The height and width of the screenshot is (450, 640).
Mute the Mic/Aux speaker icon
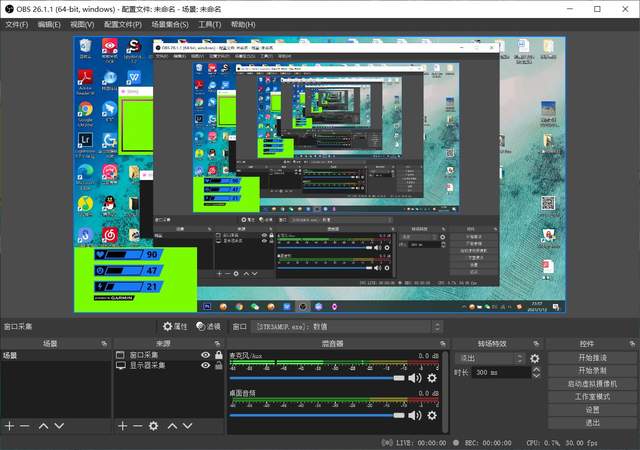(x=415, y=378)
